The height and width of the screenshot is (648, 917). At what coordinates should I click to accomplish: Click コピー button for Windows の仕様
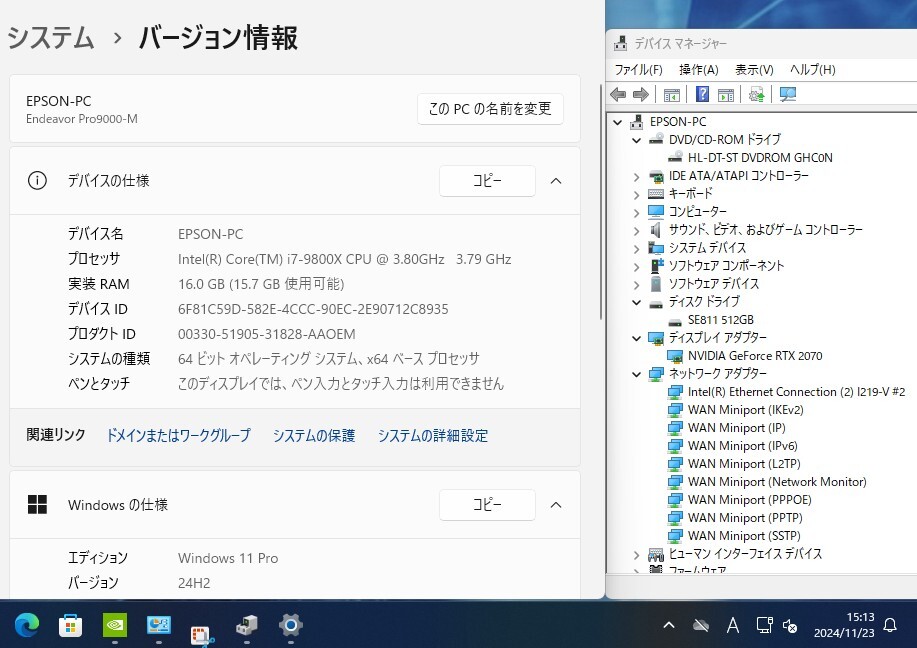point(487,505)
